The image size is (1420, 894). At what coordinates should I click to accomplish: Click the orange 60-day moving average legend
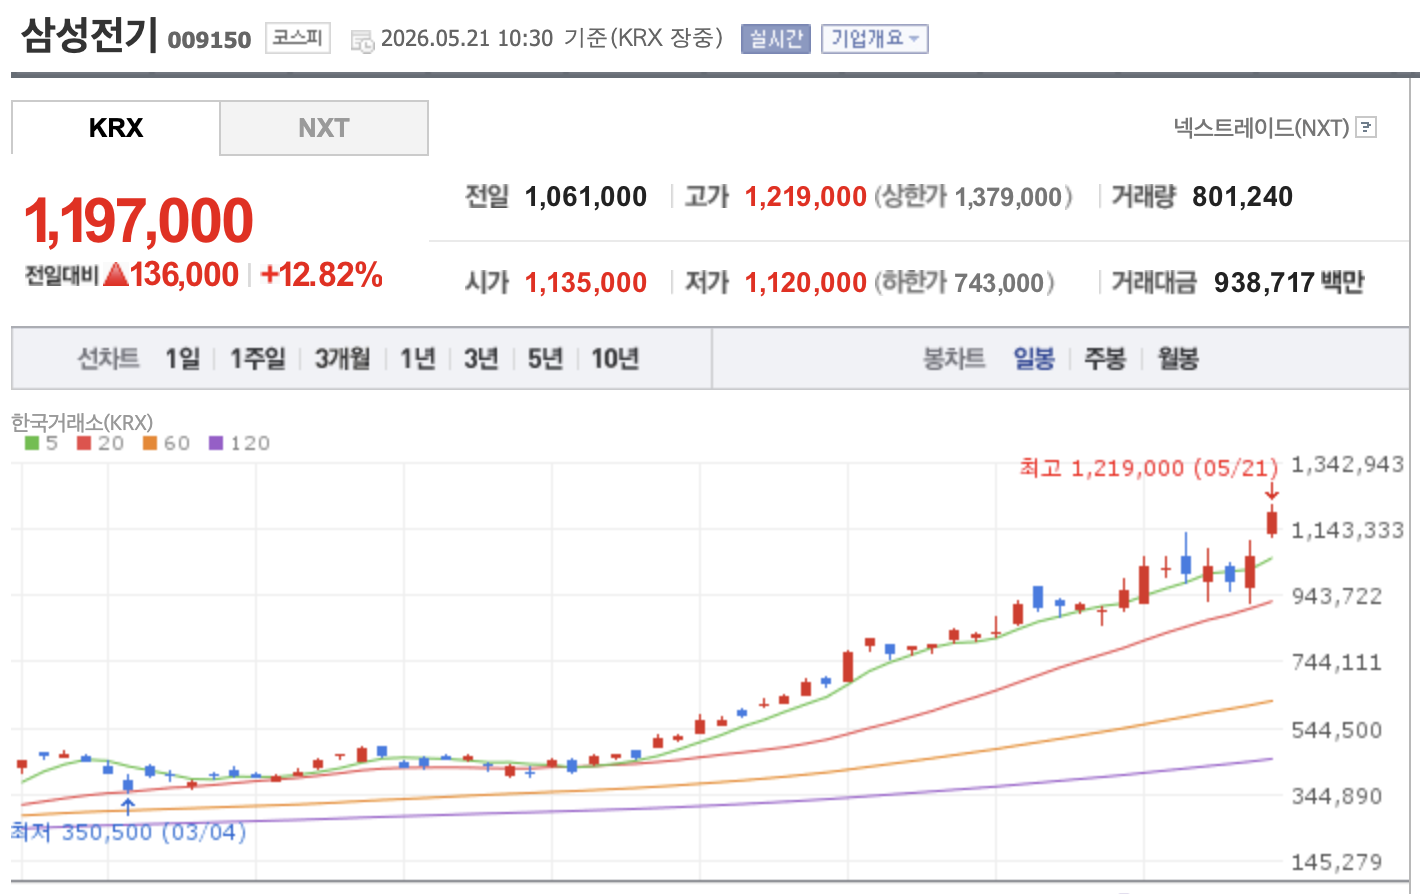pyautogui.click(x=166, y=443)
